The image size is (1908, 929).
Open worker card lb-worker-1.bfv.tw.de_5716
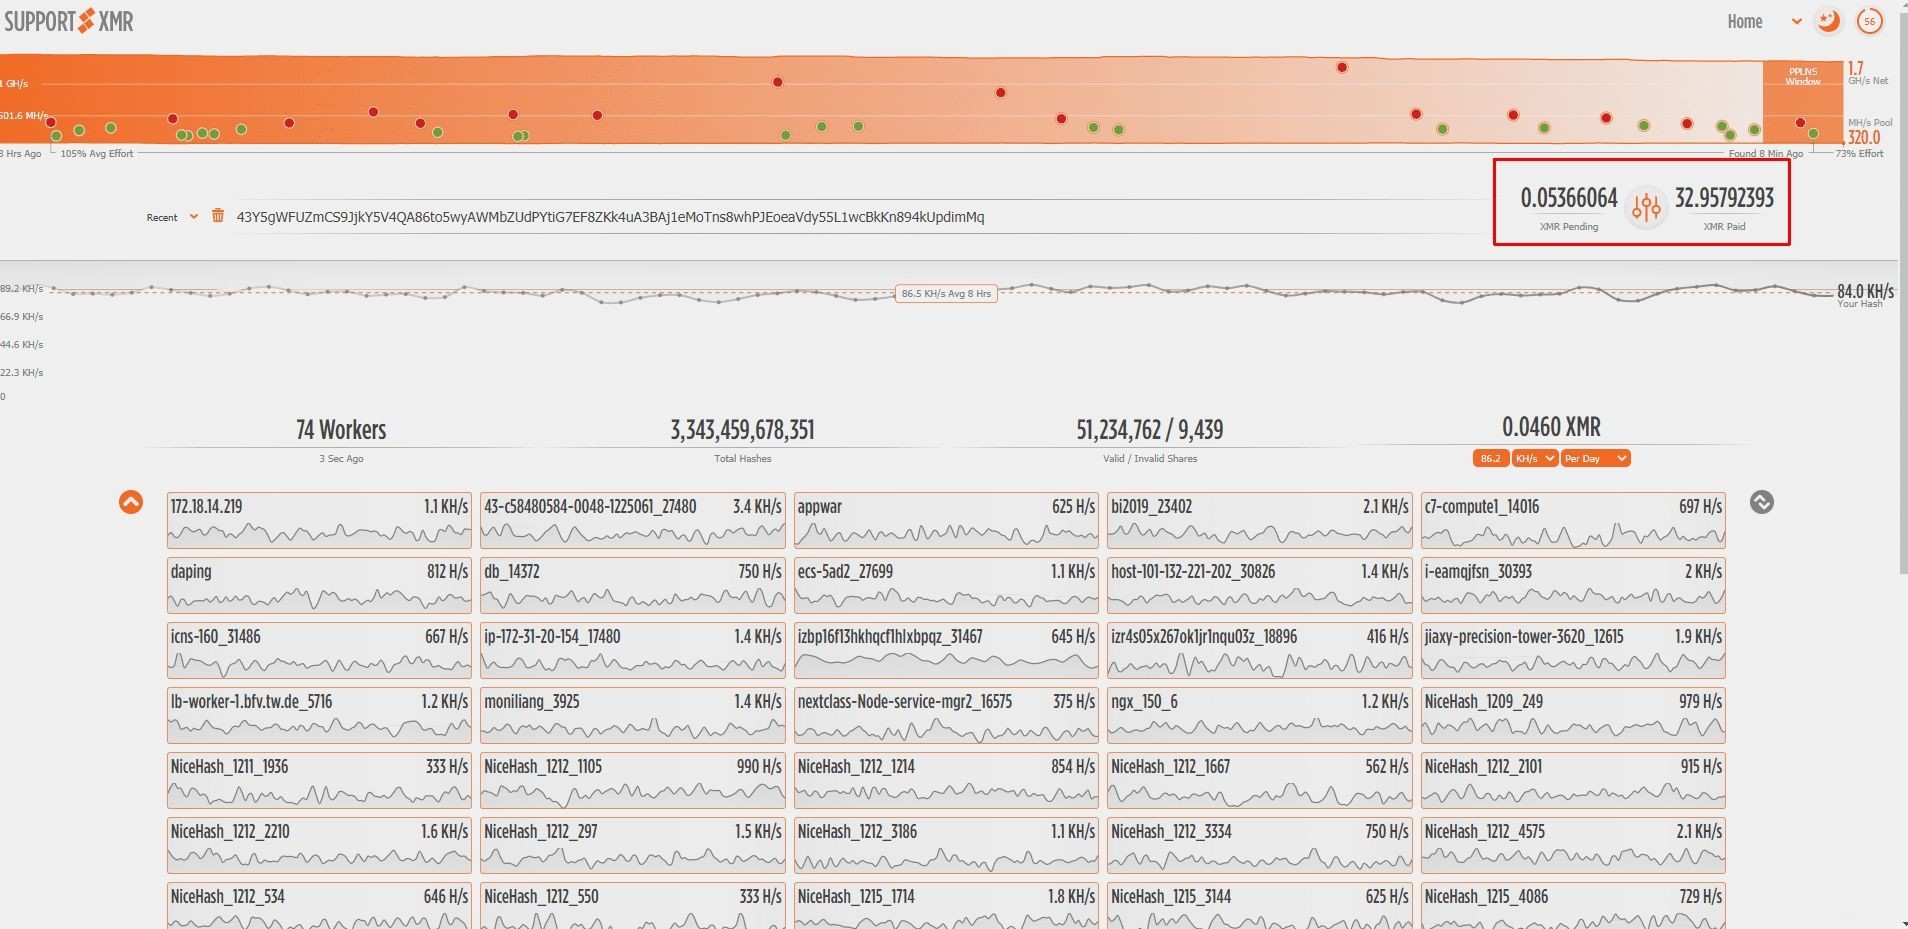(319, 714)
